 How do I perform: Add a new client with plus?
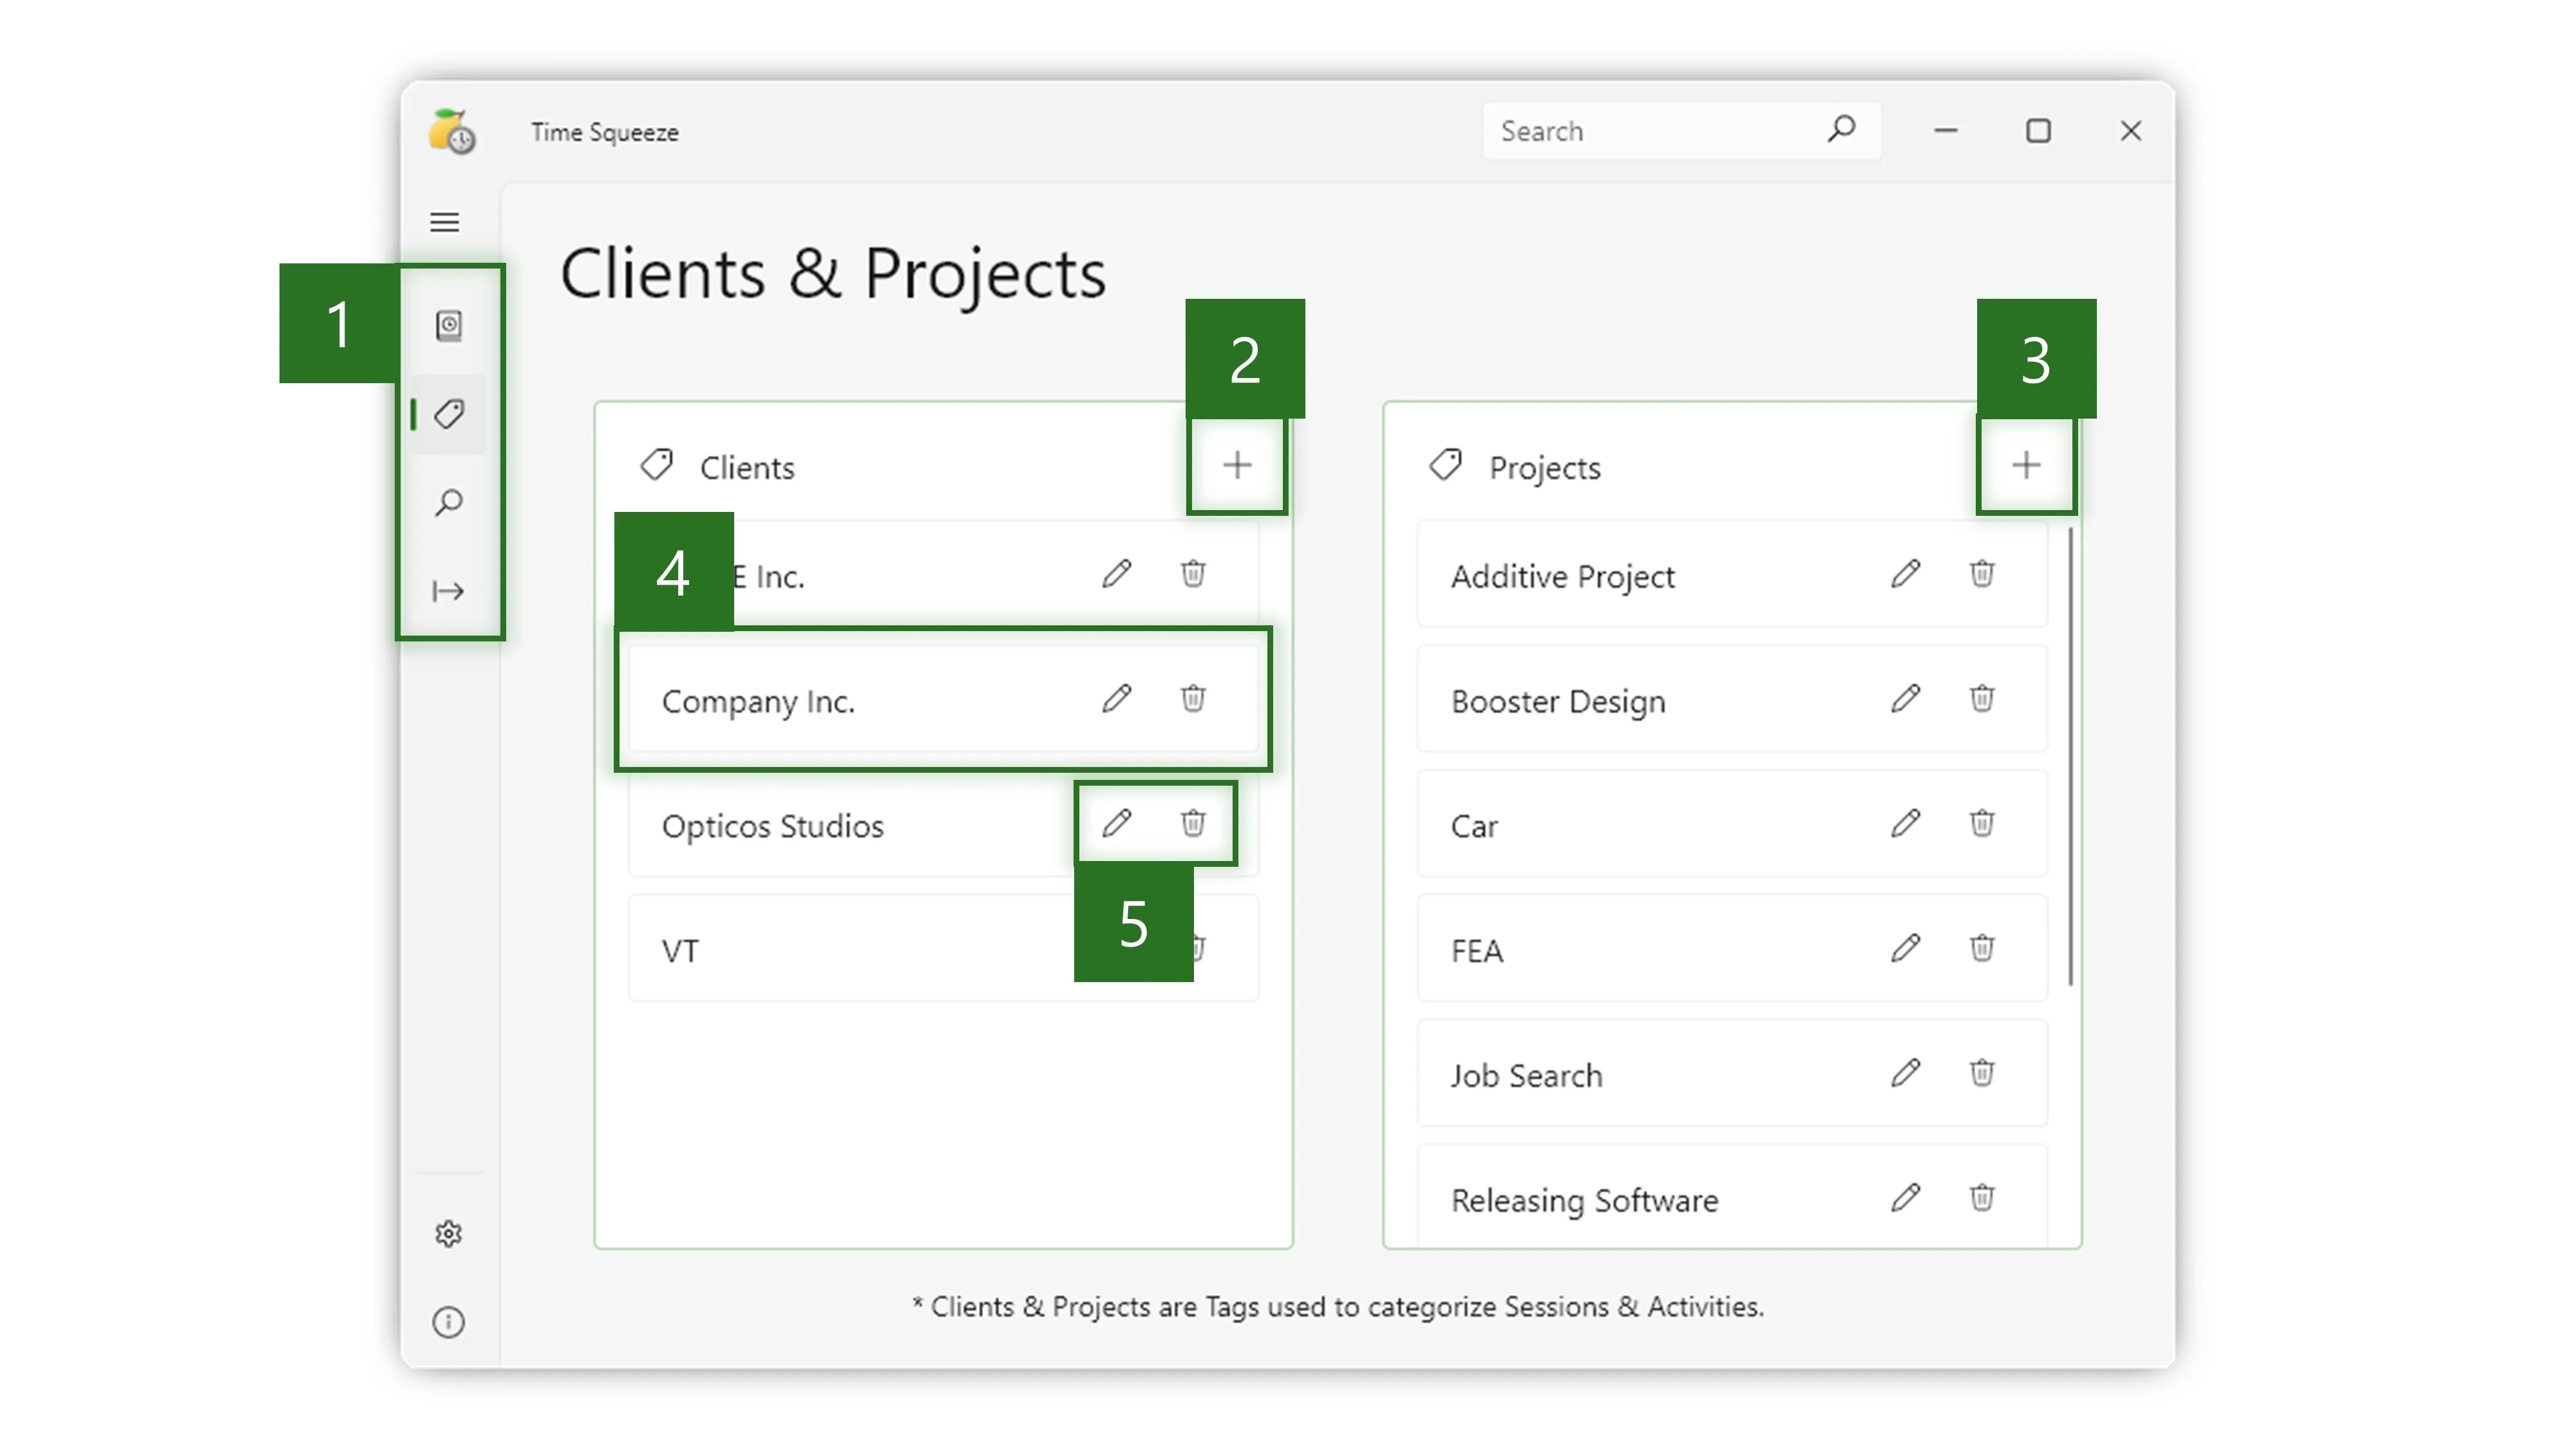pos(1237,465)
